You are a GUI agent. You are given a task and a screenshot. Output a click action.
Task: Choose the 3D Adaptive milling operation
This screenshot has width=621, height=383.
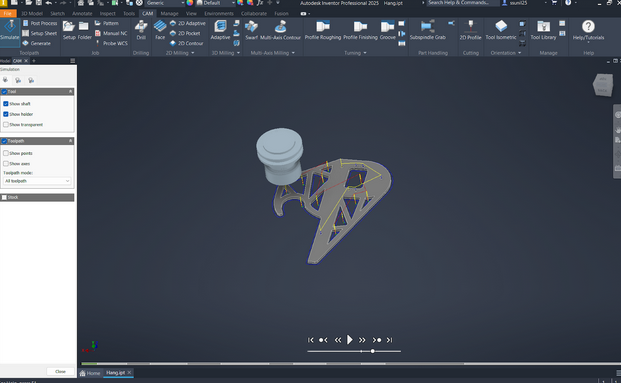point(220,30)
